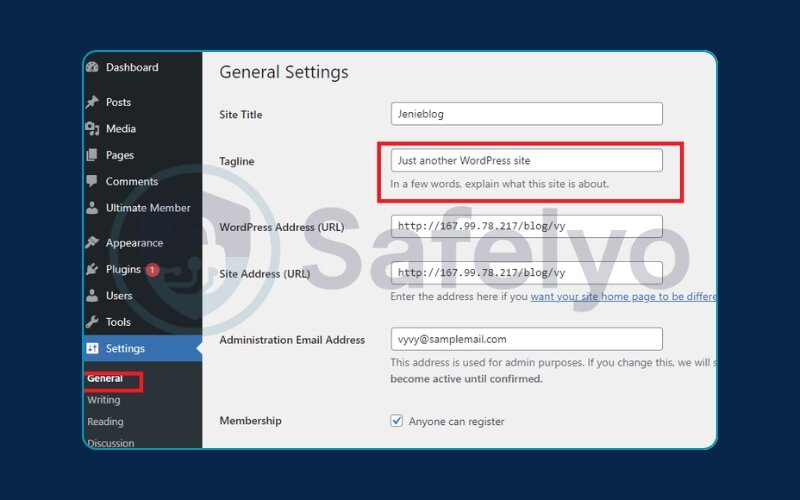Click the Ultimate Member person icon
The image size is (800, 500).
click(92, 208)
